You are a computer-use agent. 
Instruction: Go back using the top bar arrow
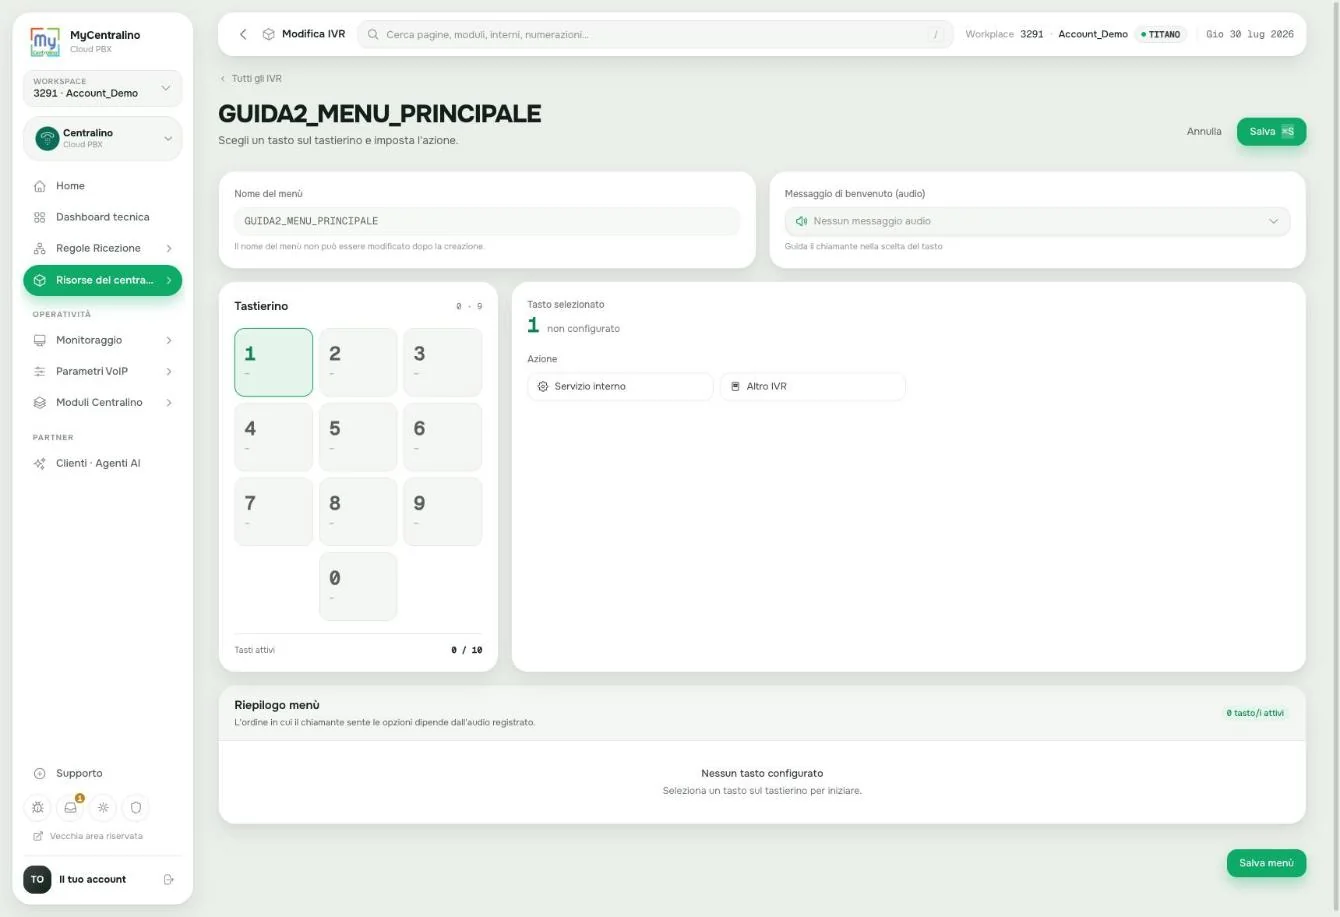pos(243,34)
